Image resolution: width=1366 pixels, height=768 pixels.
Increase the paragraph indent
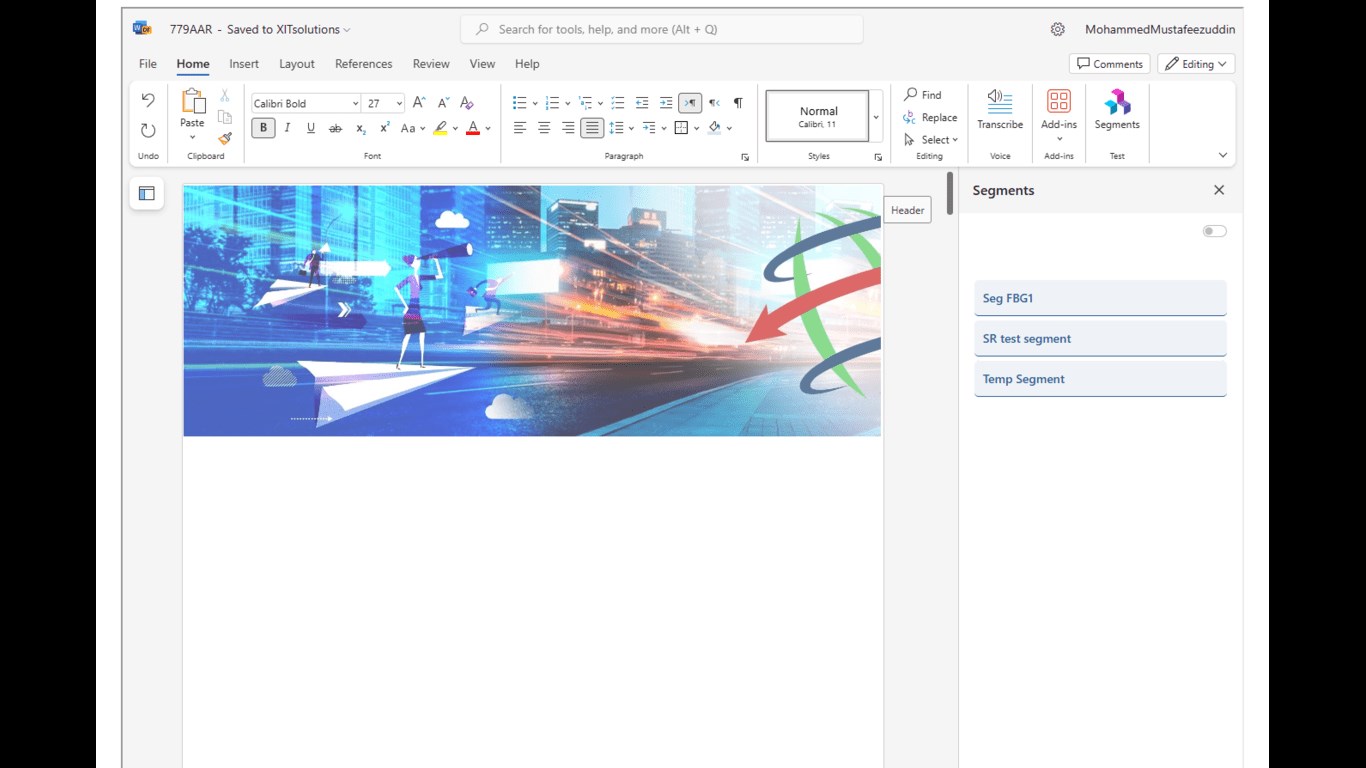pyautogui.click(x=666, y=103)
